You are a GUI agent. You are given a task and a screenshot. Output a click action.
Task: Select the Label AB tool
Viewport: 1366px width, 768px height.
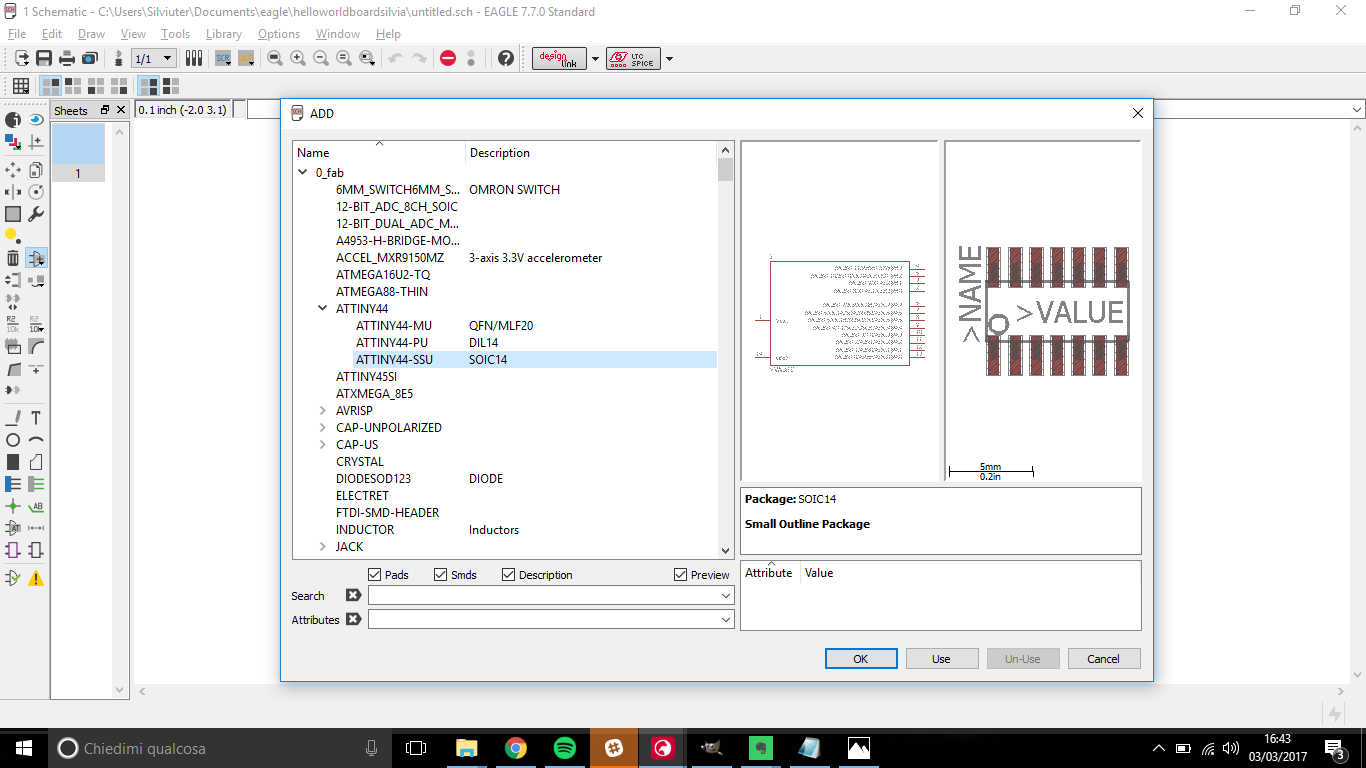click(36, 507)
